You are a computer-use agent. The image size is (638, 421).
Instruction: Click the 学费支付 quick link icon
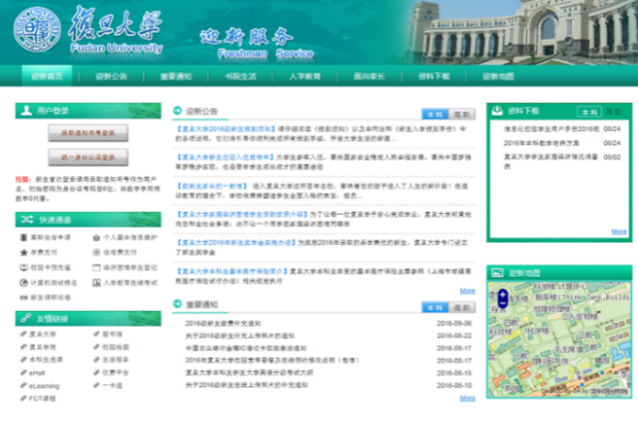point(23,253)
